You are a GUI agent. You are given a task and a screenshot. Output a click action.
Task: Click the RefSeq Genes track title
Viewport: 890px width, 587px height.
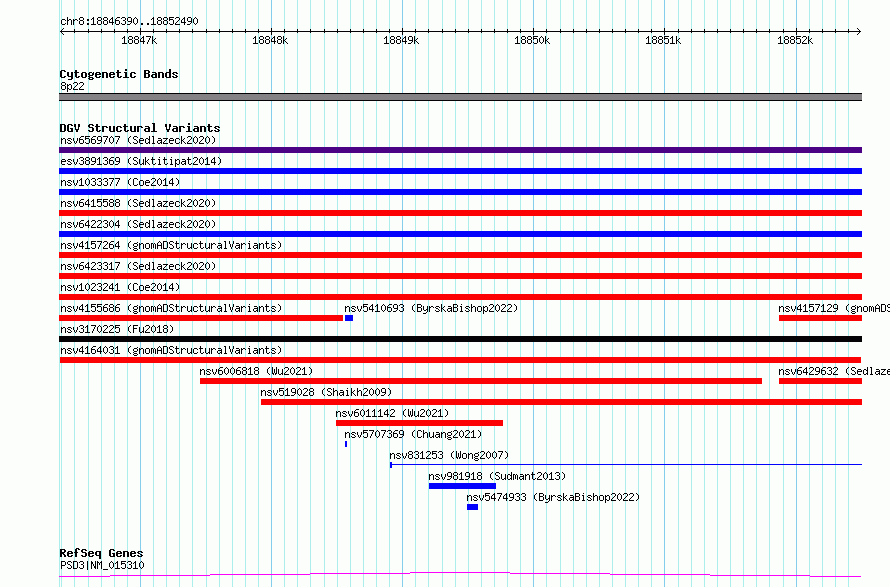[x=101, y=554]
